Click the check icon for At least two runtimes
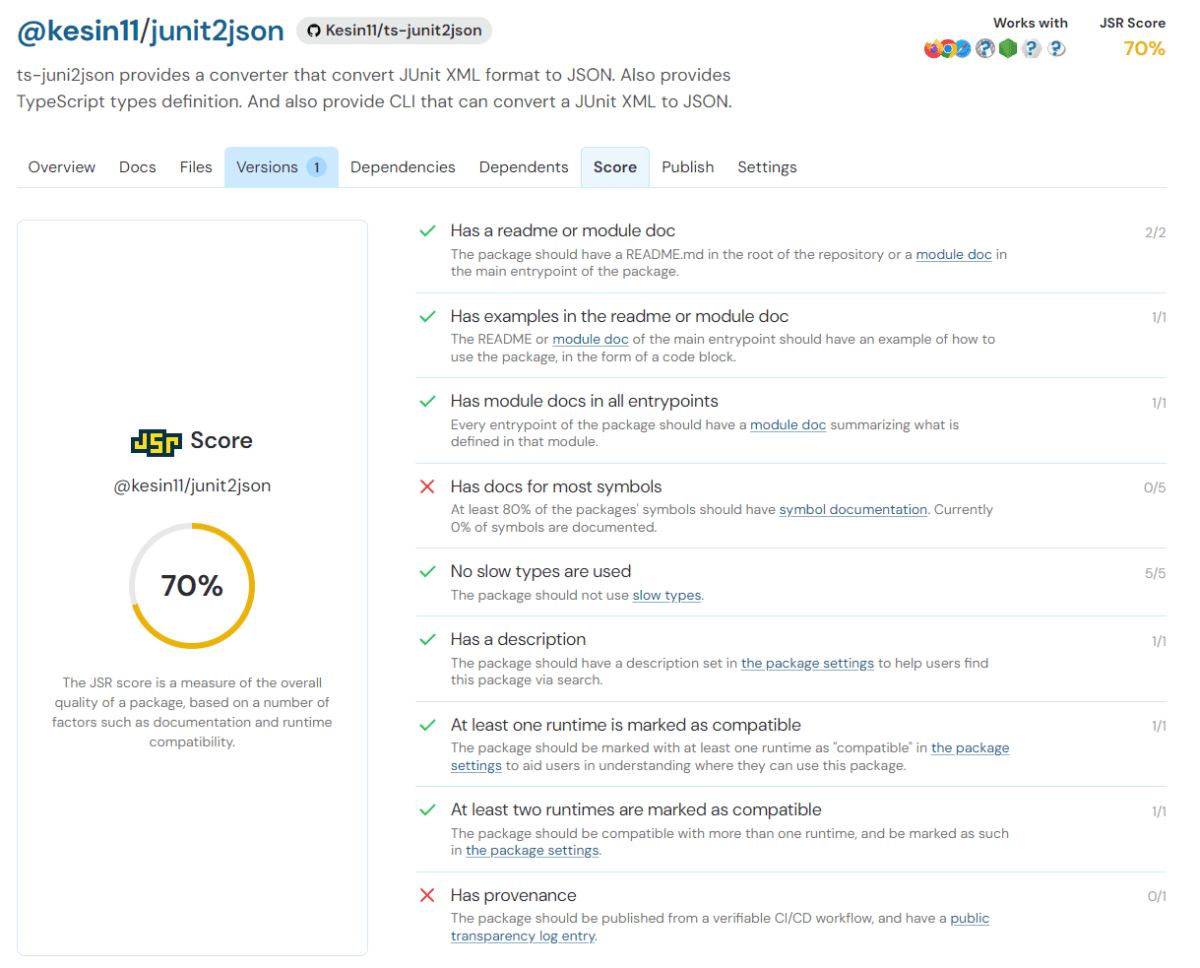Image resolution: width=1200 pixels, height=968 pixels. [427, 810]
